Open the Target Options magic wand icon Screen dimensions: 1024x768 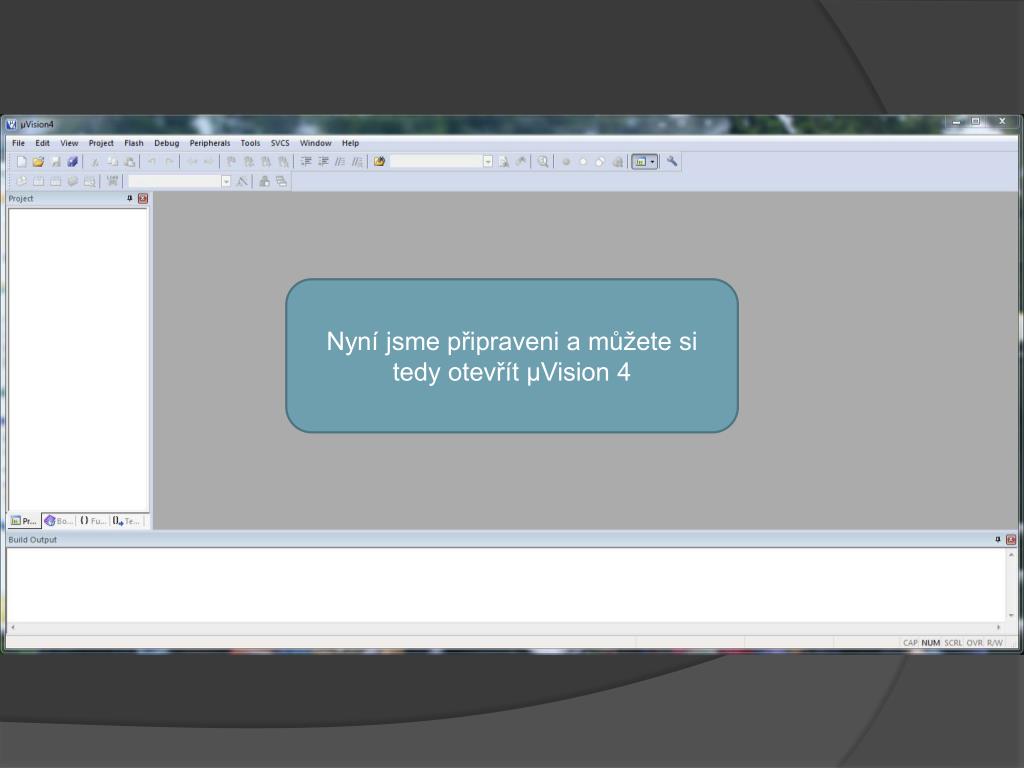click(242, 182)
